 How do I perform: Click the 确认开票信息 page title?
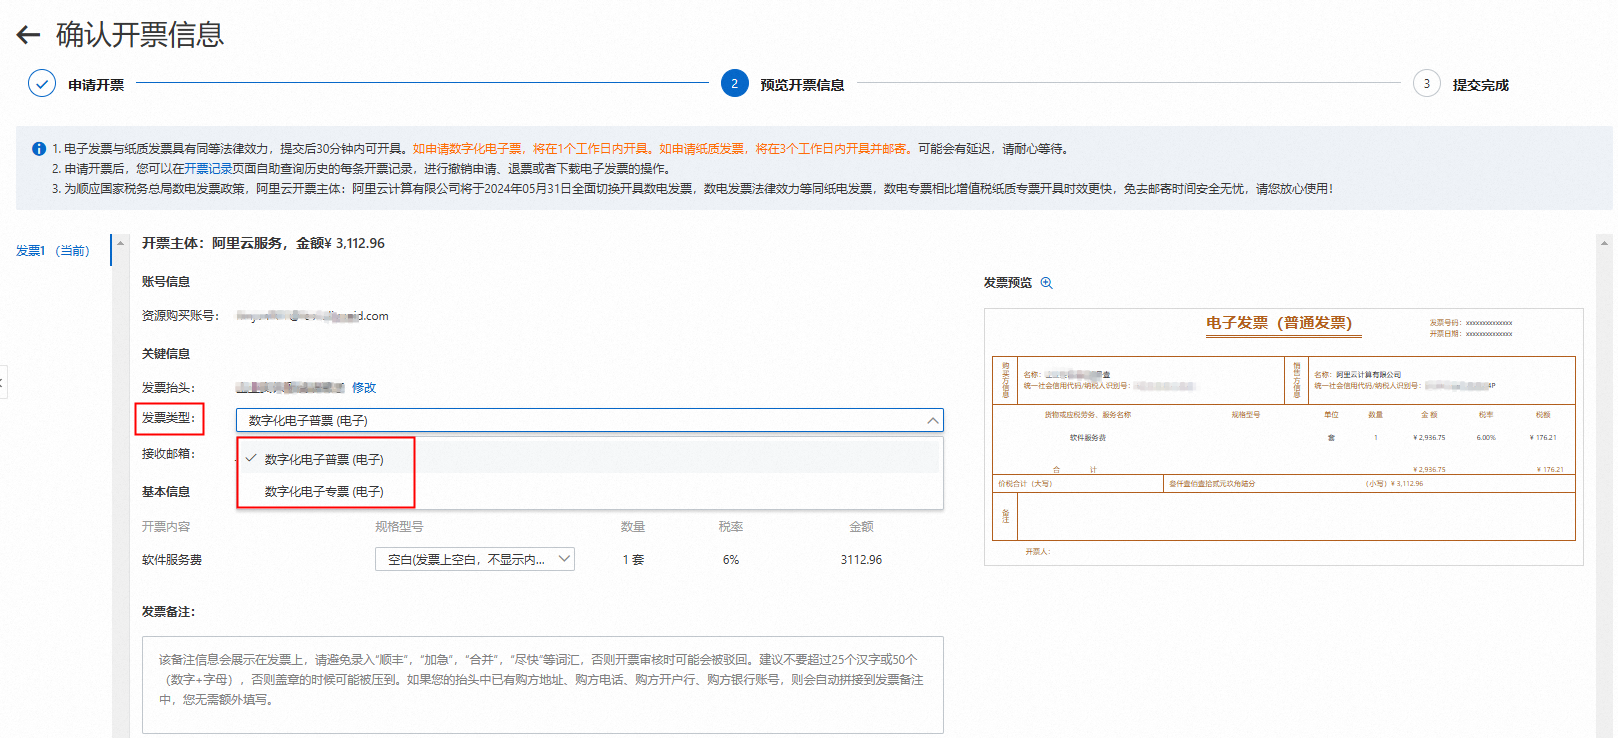point(140,35)
